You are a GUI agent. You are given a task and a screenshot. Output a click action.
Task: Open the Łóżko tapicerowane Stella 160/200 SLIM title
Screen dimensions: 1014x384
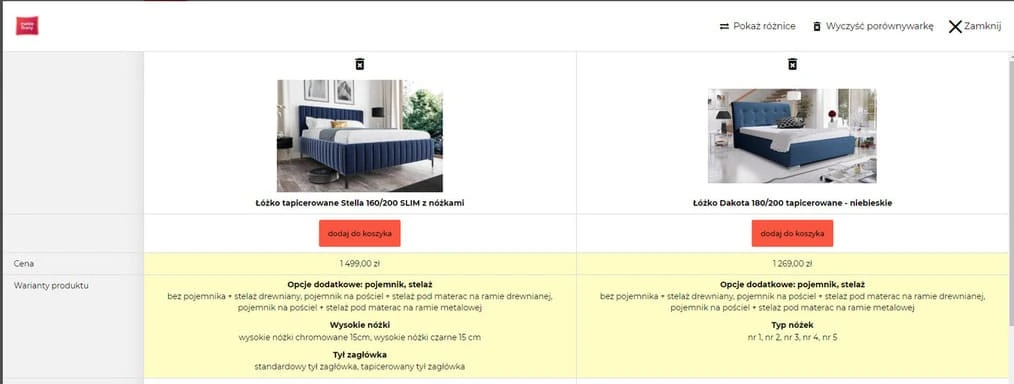tap(360, 203)
